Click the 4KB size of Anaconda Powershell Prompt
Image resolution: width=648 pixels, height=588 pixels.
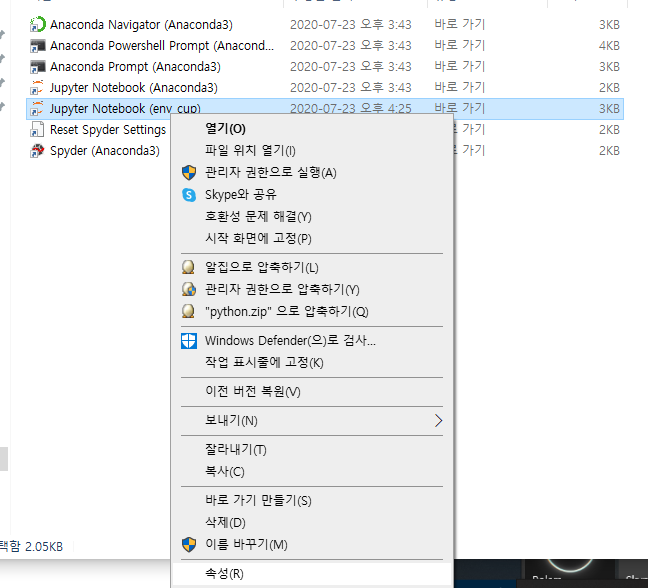pyautogui.click(x=609, y=46)
